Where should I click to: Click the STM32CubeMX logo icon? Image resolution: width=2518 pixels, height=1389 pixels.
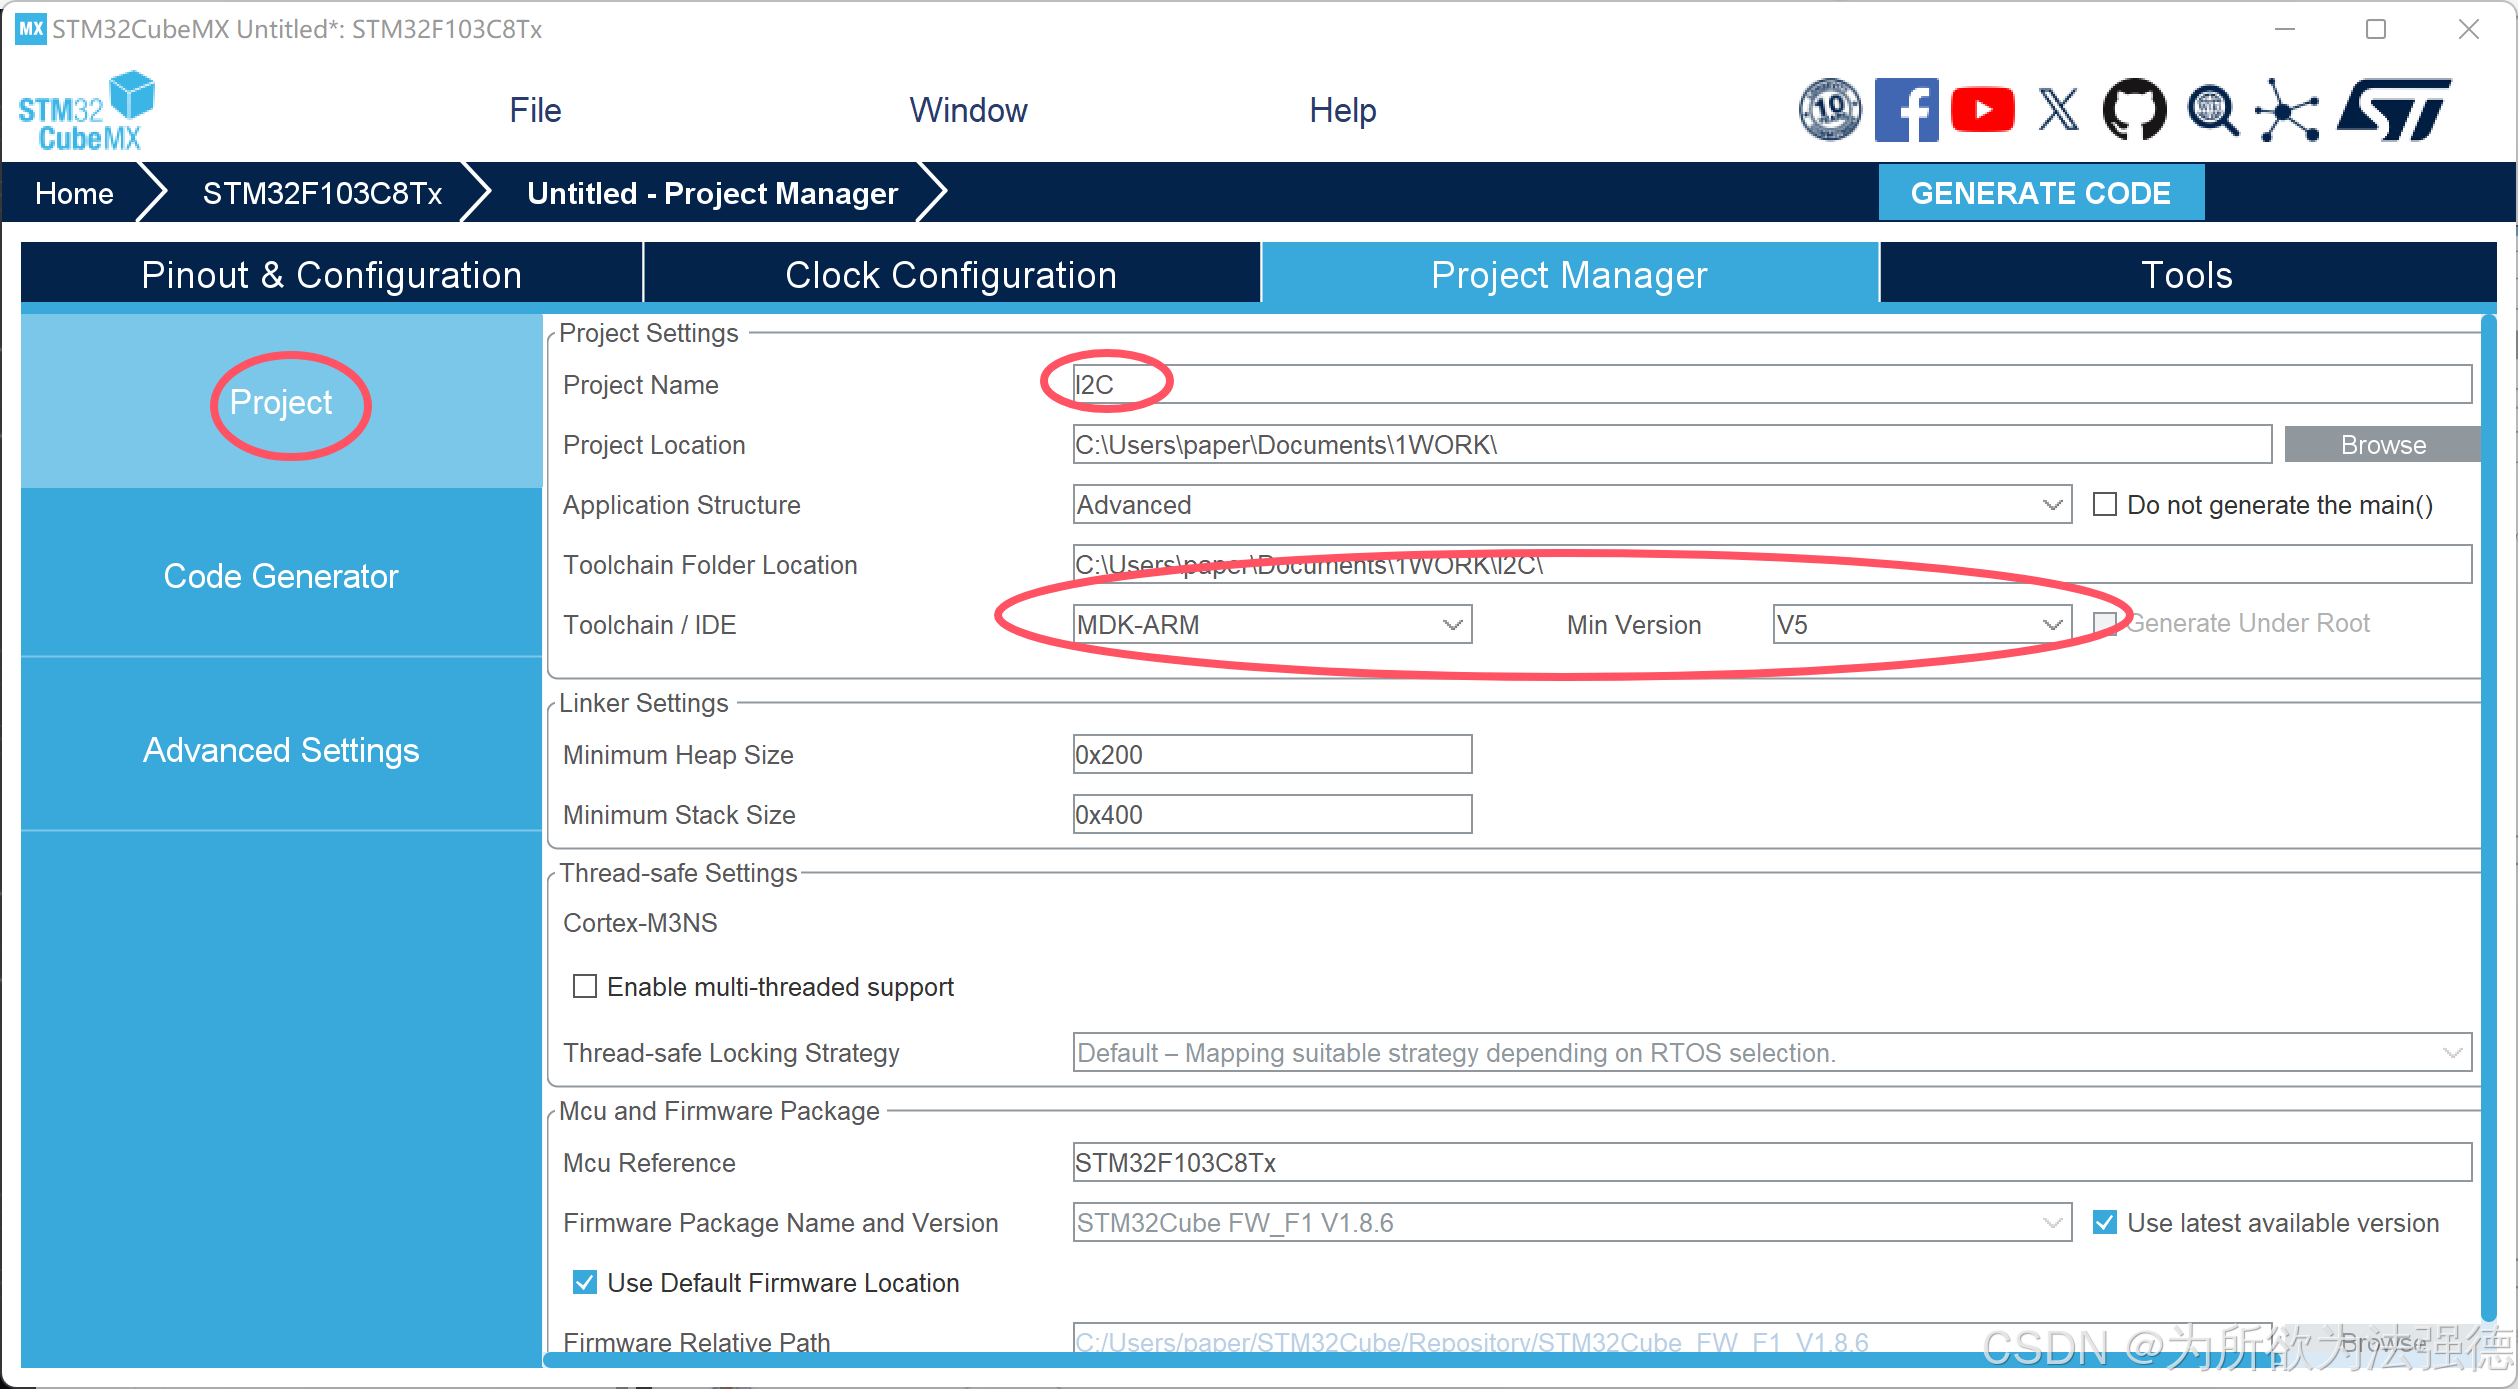pos(87,110)
